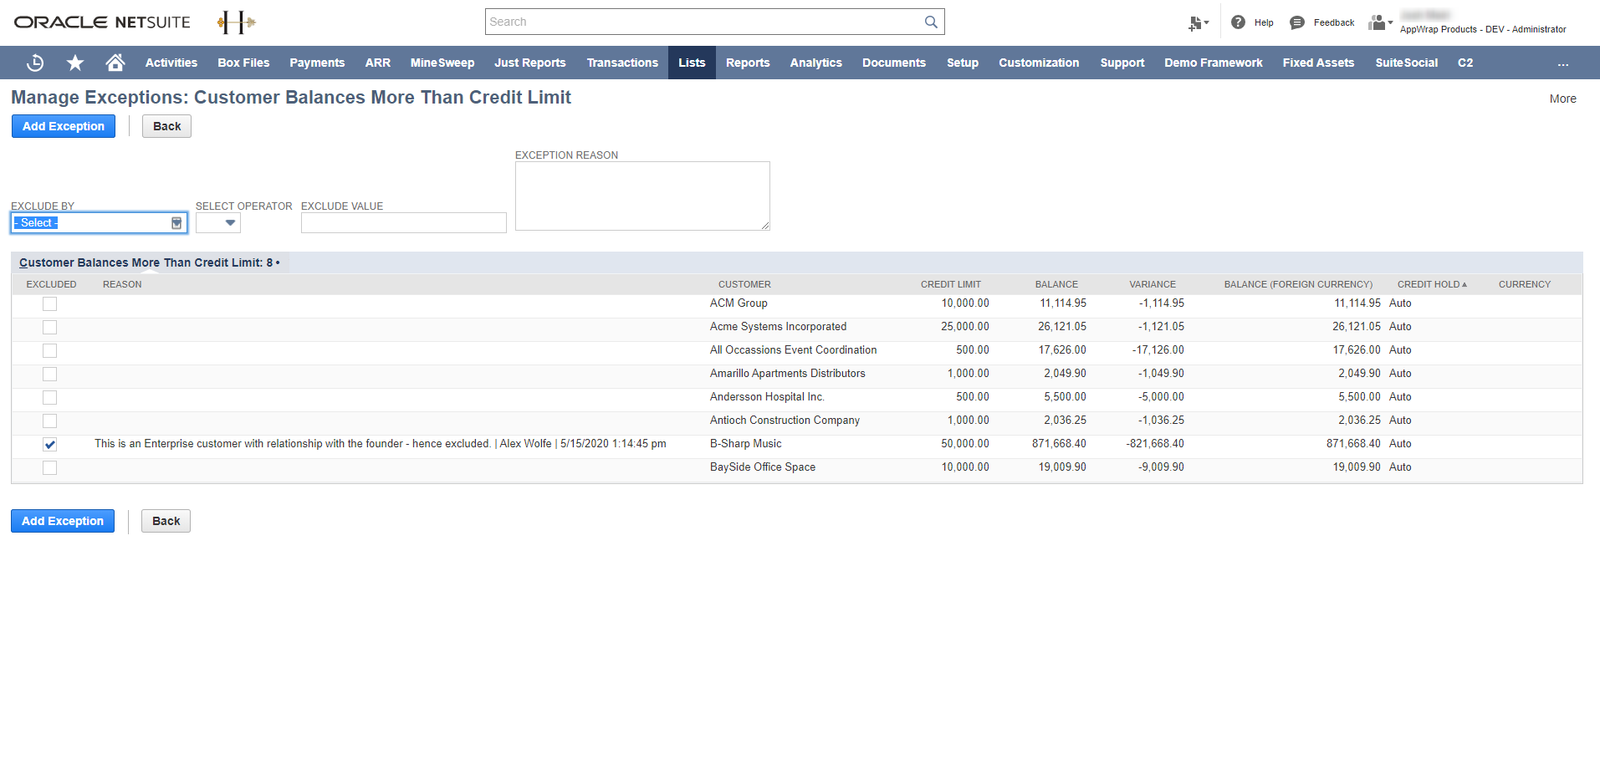Open the Box Files menu

click(244, 63)
